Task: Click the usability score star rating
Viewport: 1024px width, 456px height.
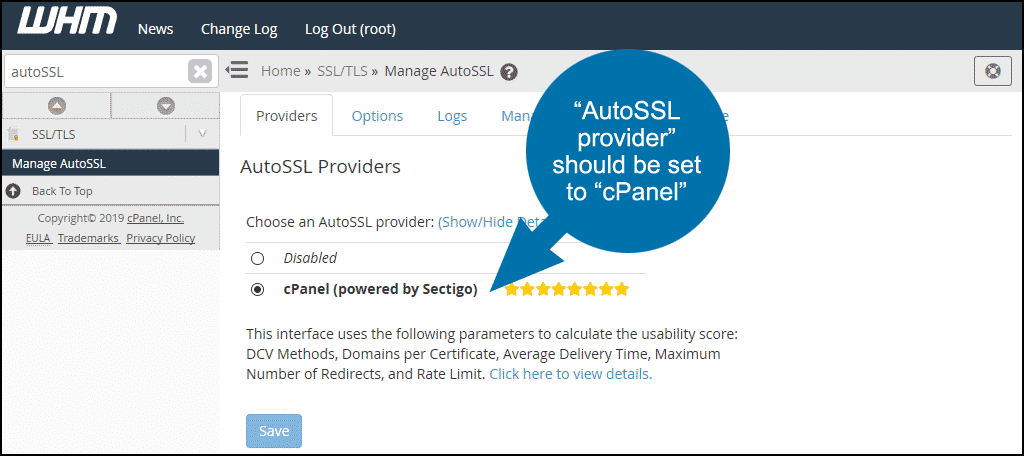Action: point(566,289)
